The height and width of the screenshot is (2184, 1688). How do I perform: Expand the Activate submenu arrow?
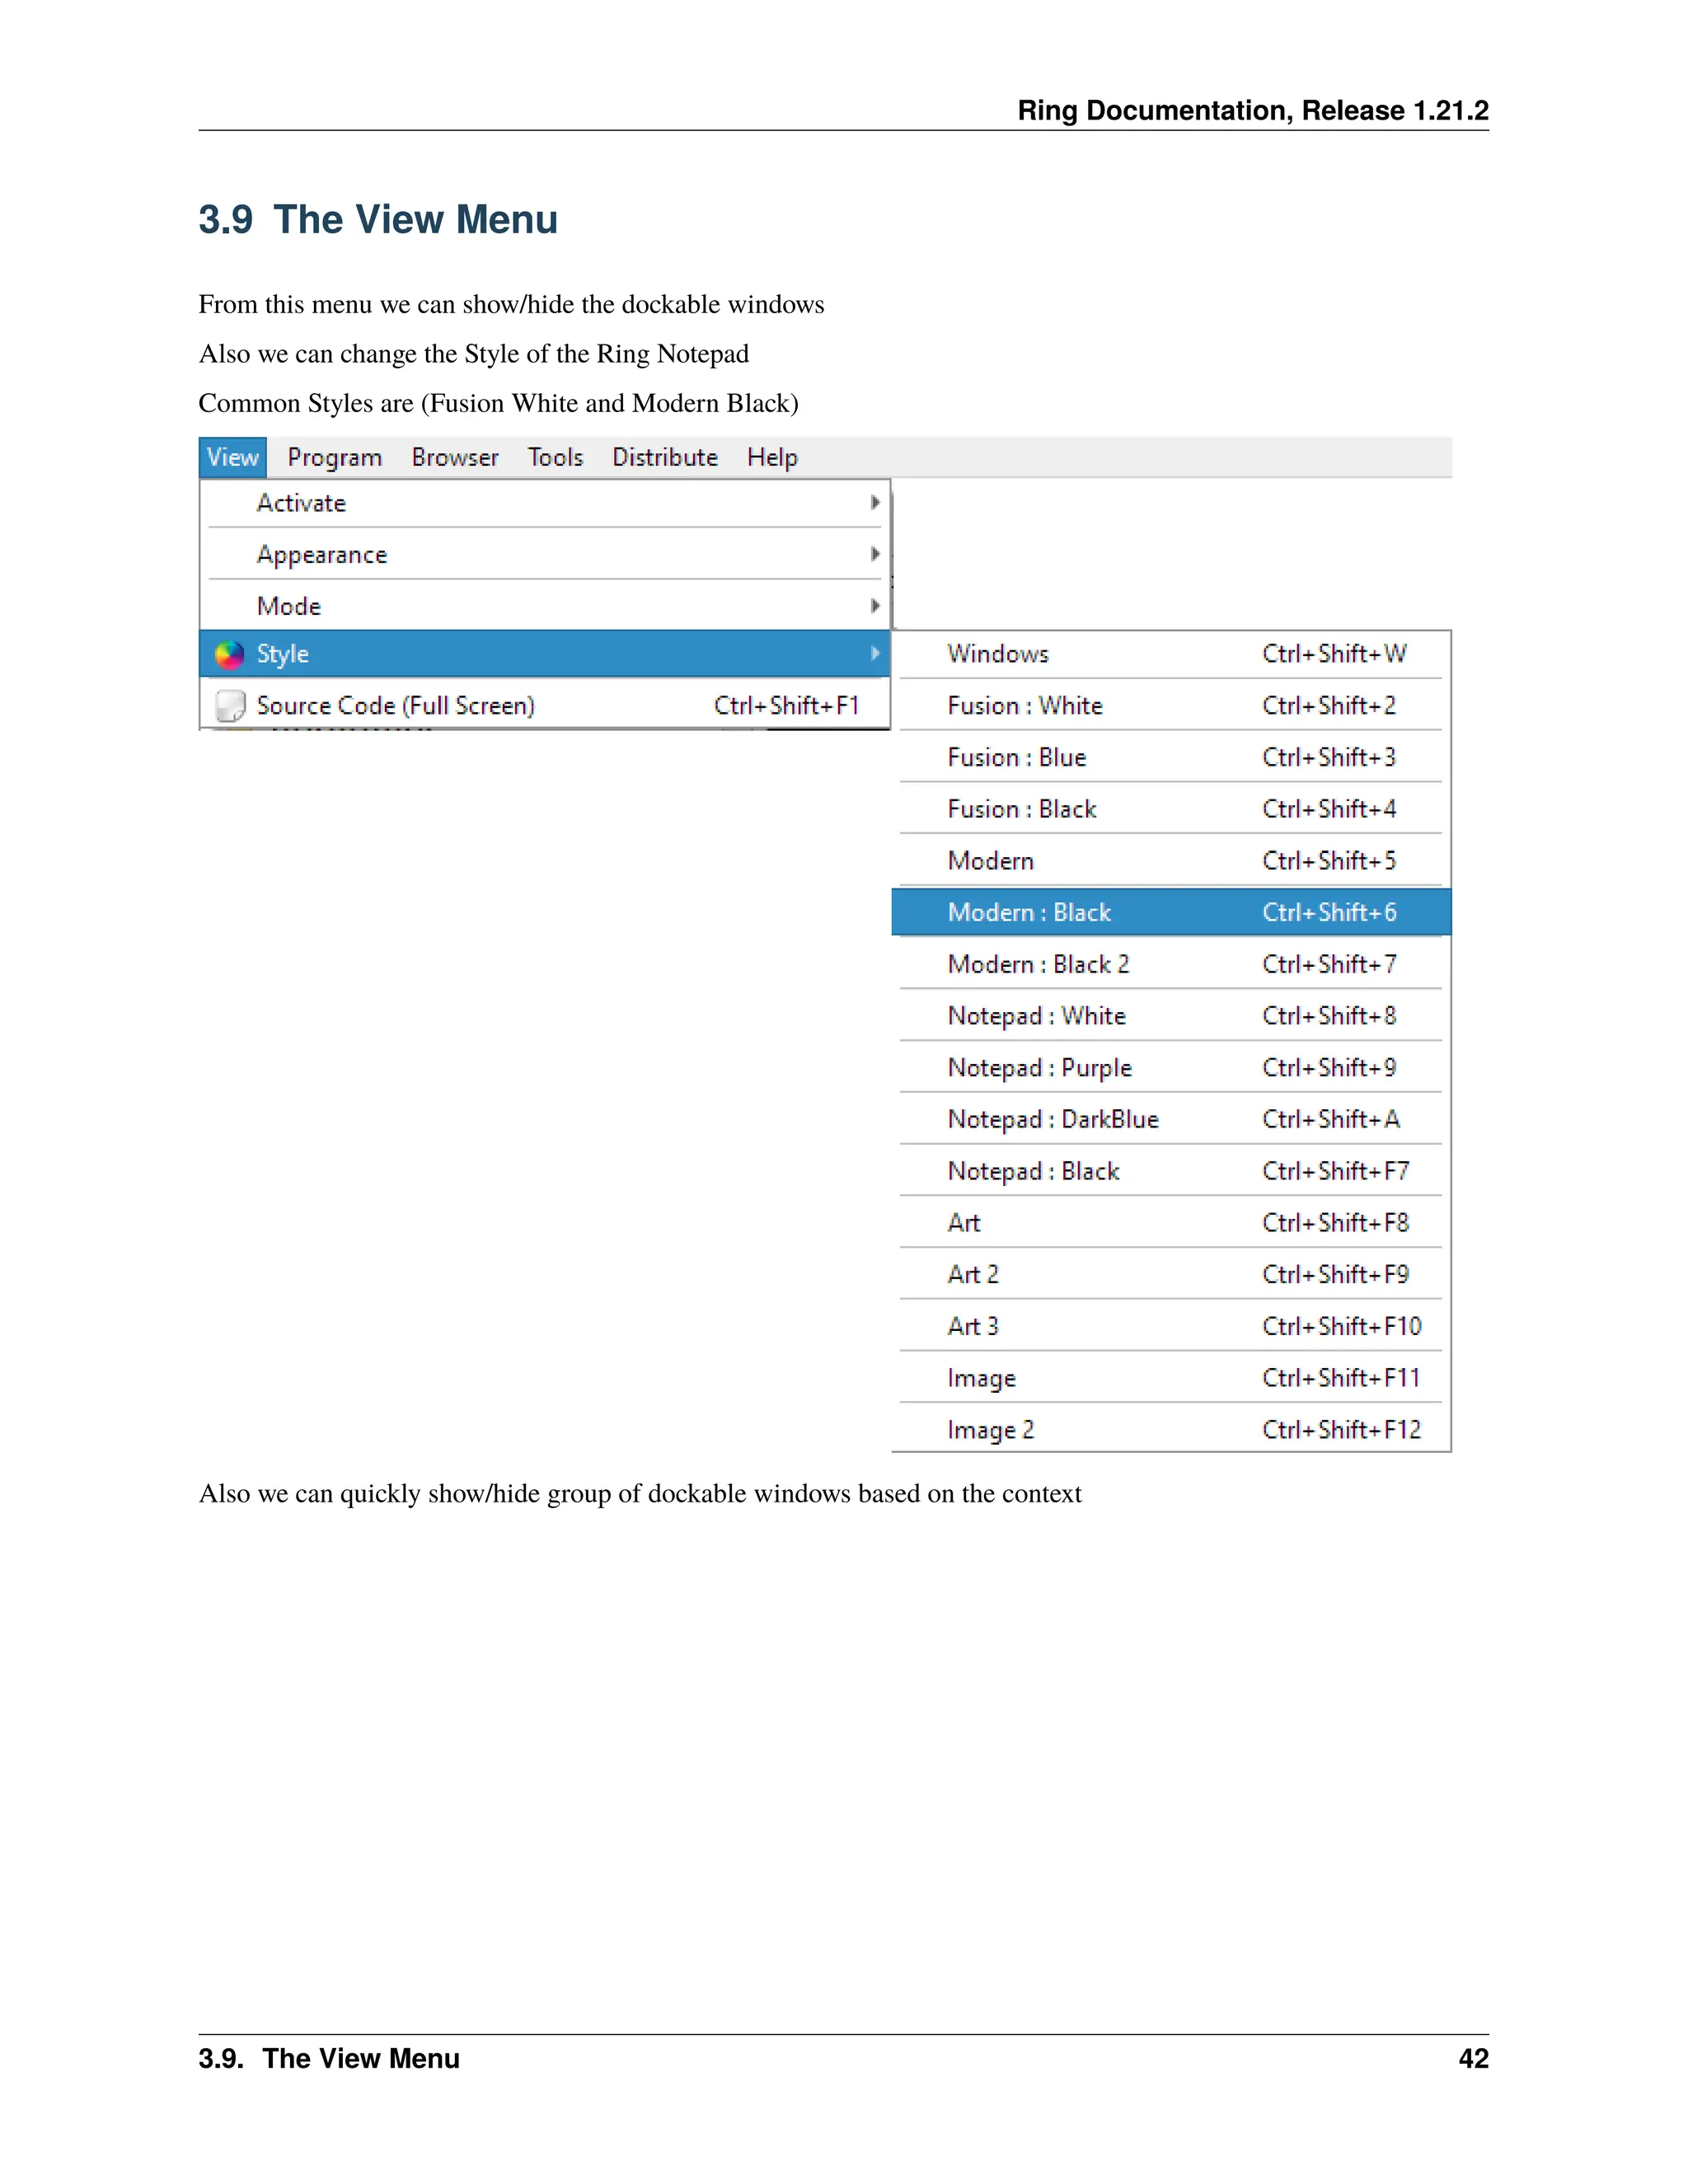tap(875, 503)
